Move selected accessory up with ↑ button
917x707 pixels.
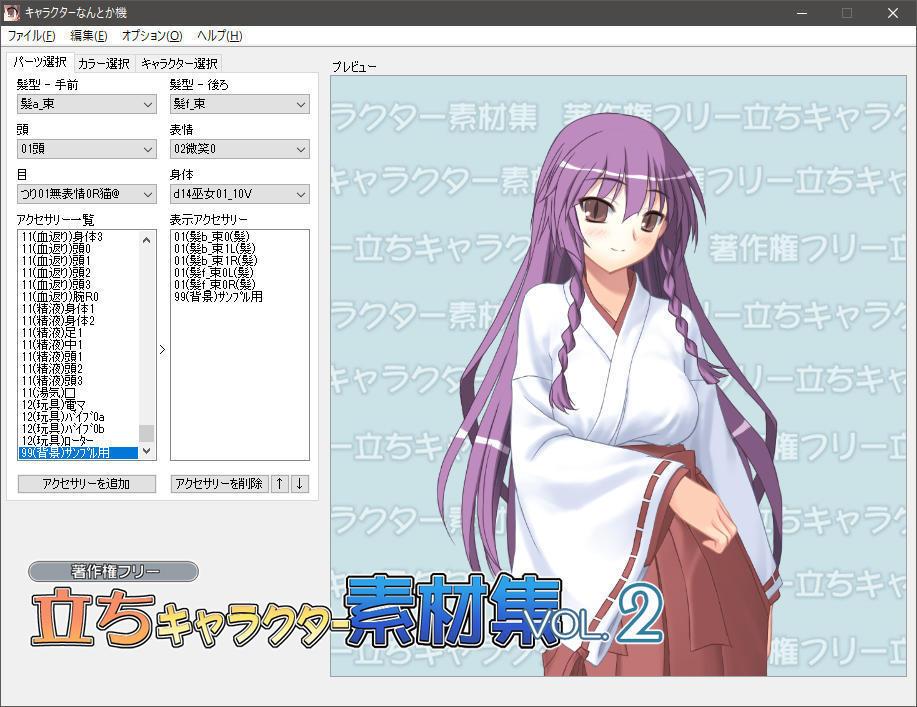tap(280, 484)
